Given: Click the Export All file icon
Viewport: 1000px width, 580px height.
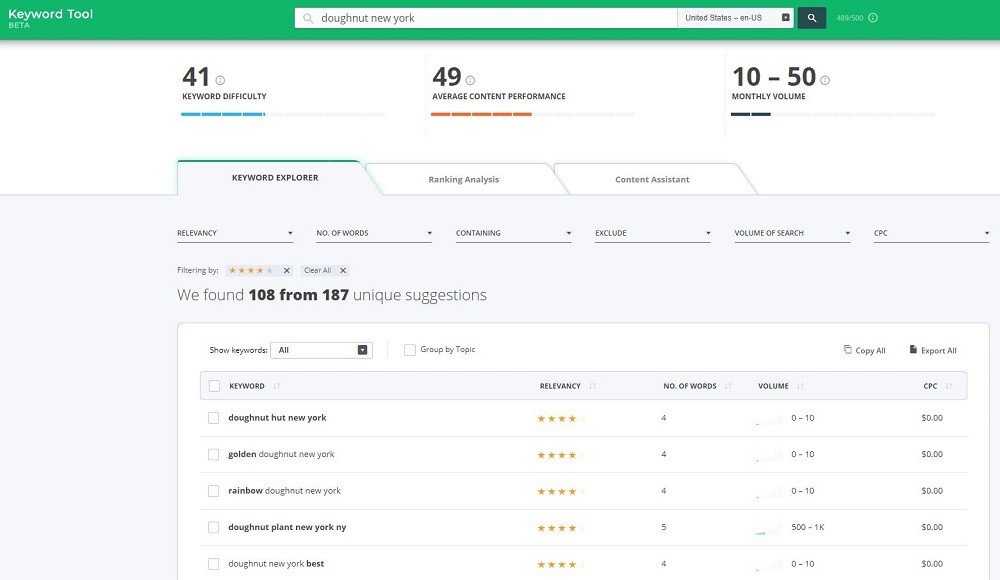Looking at the screenshot, I should (x=913, y=350).
